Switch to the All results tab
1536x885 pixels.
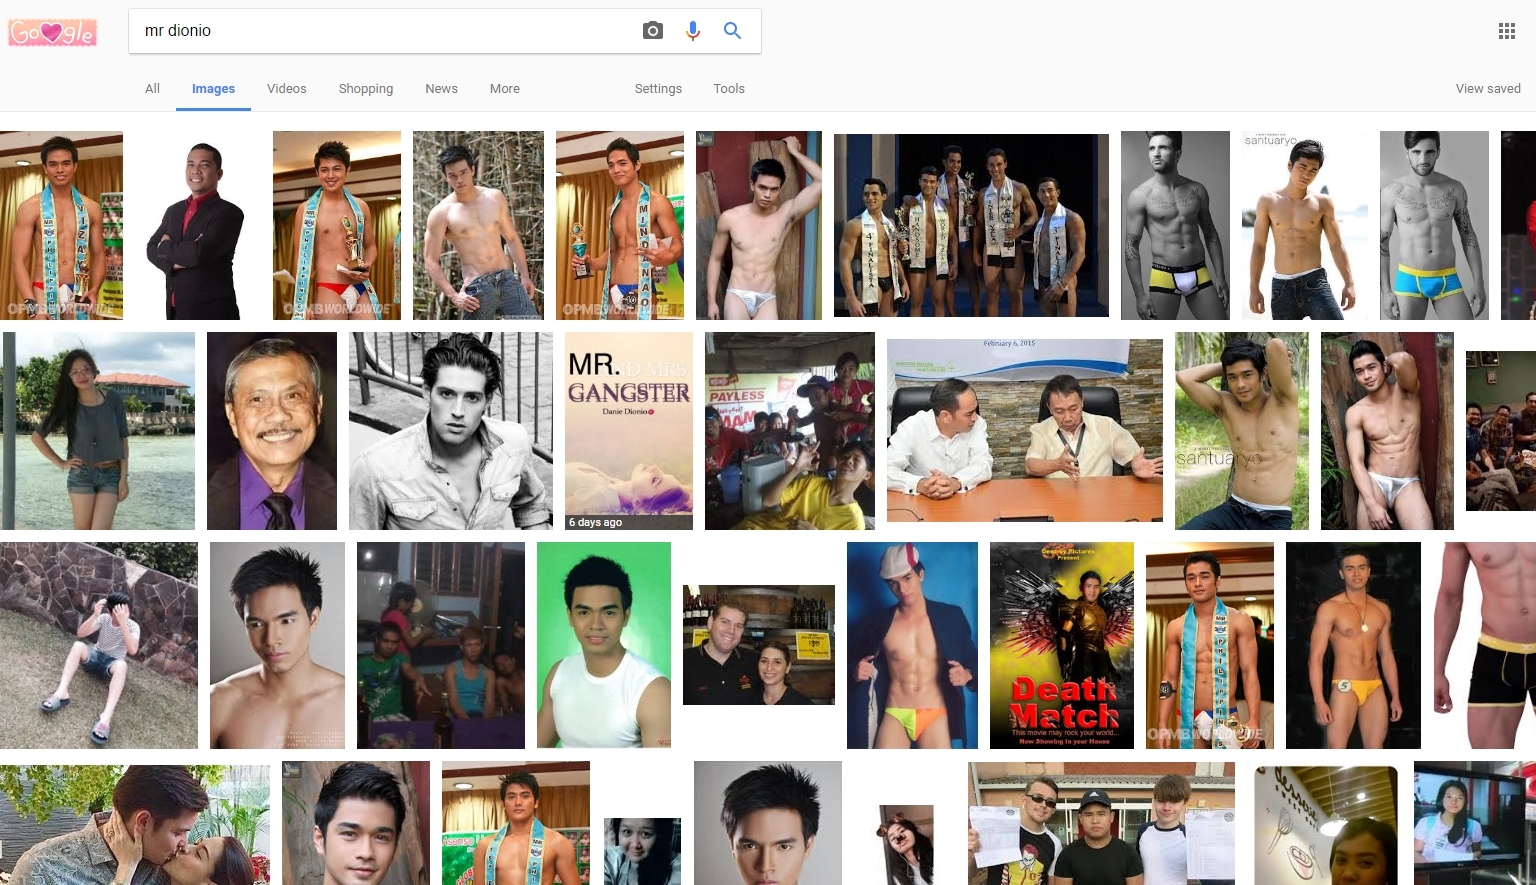[152, 88]
